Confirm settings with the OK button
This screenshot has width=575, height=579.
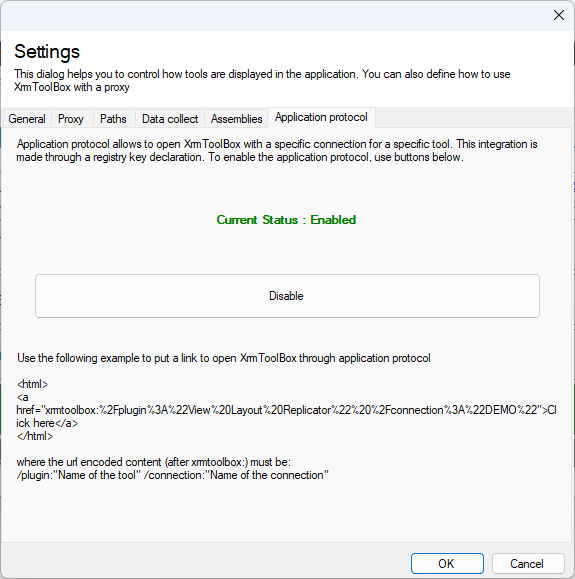447,563
